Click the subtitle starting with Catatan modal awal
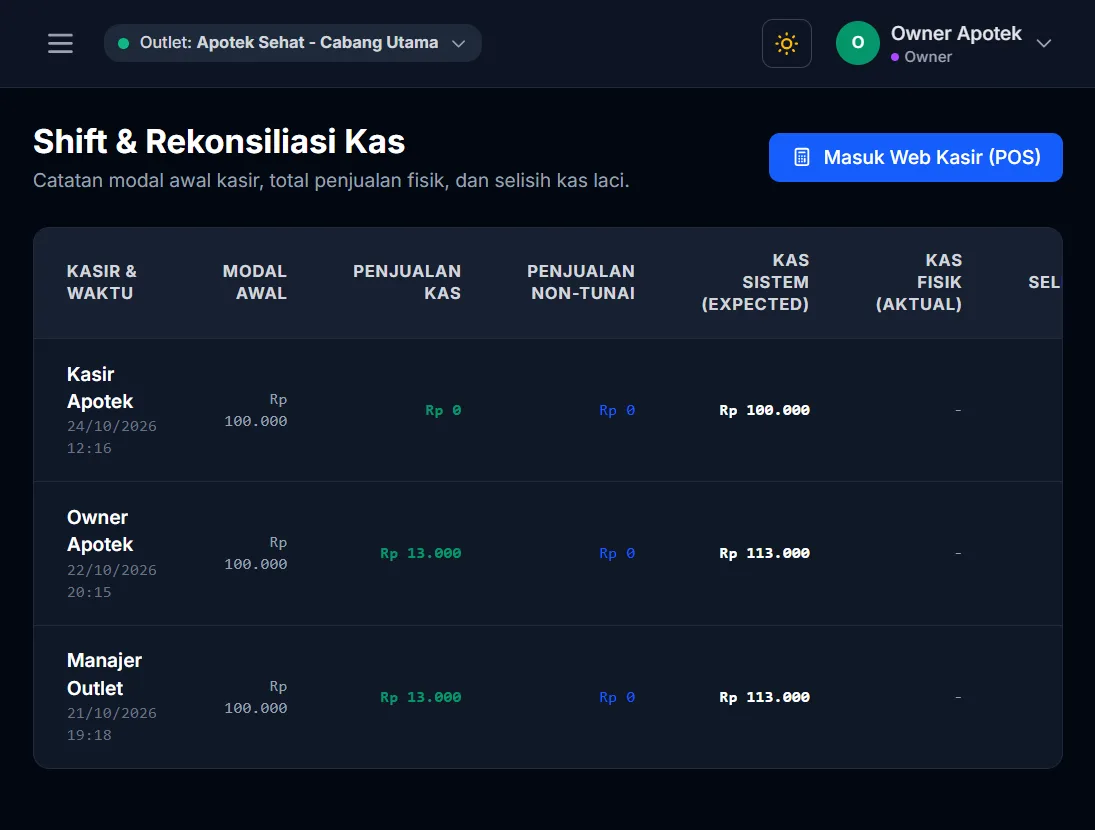Viewport: 1095px width, 830px height. click(x=331, y=180)
